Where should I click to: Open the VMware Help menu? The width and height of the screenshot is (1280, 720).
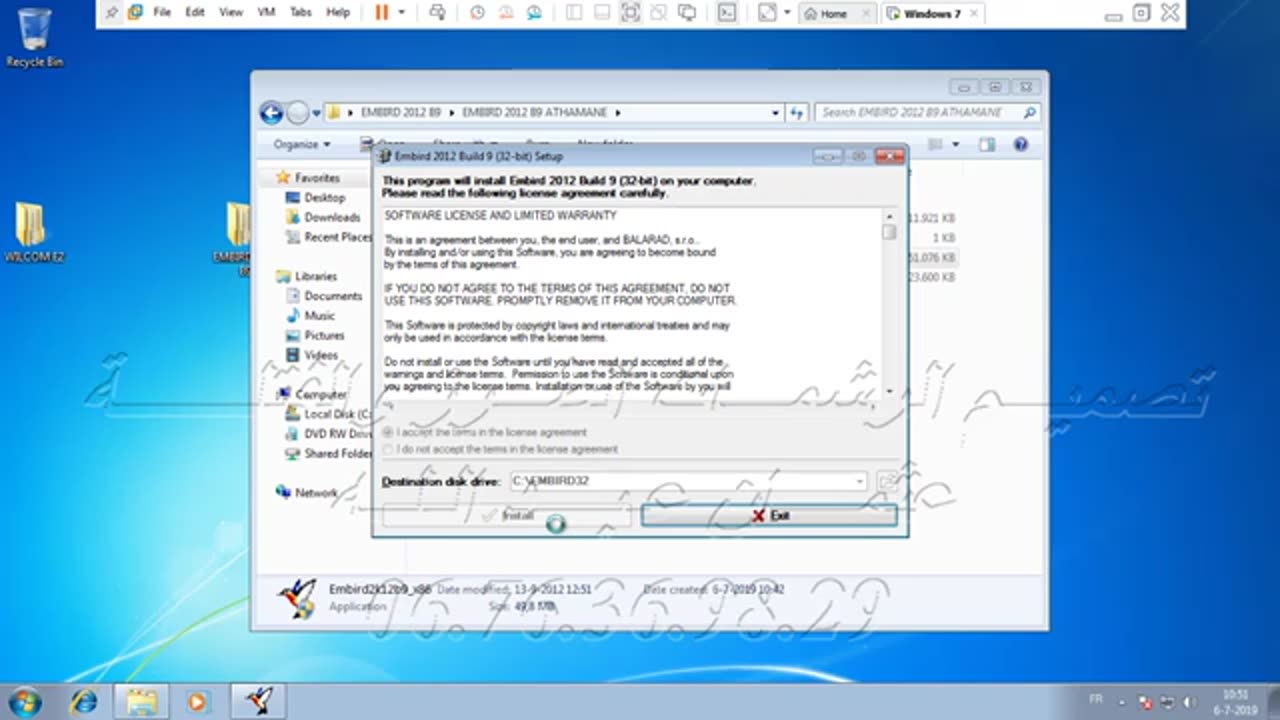pos(338,13)
